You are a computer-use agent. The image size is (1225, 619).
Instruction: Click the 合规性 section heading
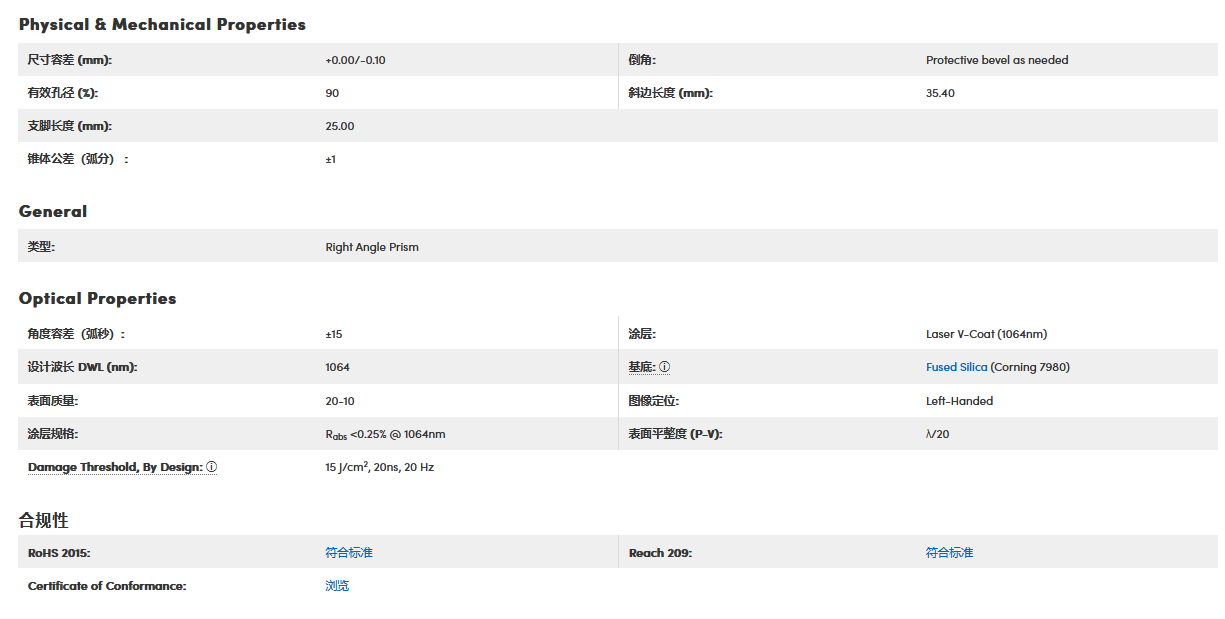click(x=43, y=520)
